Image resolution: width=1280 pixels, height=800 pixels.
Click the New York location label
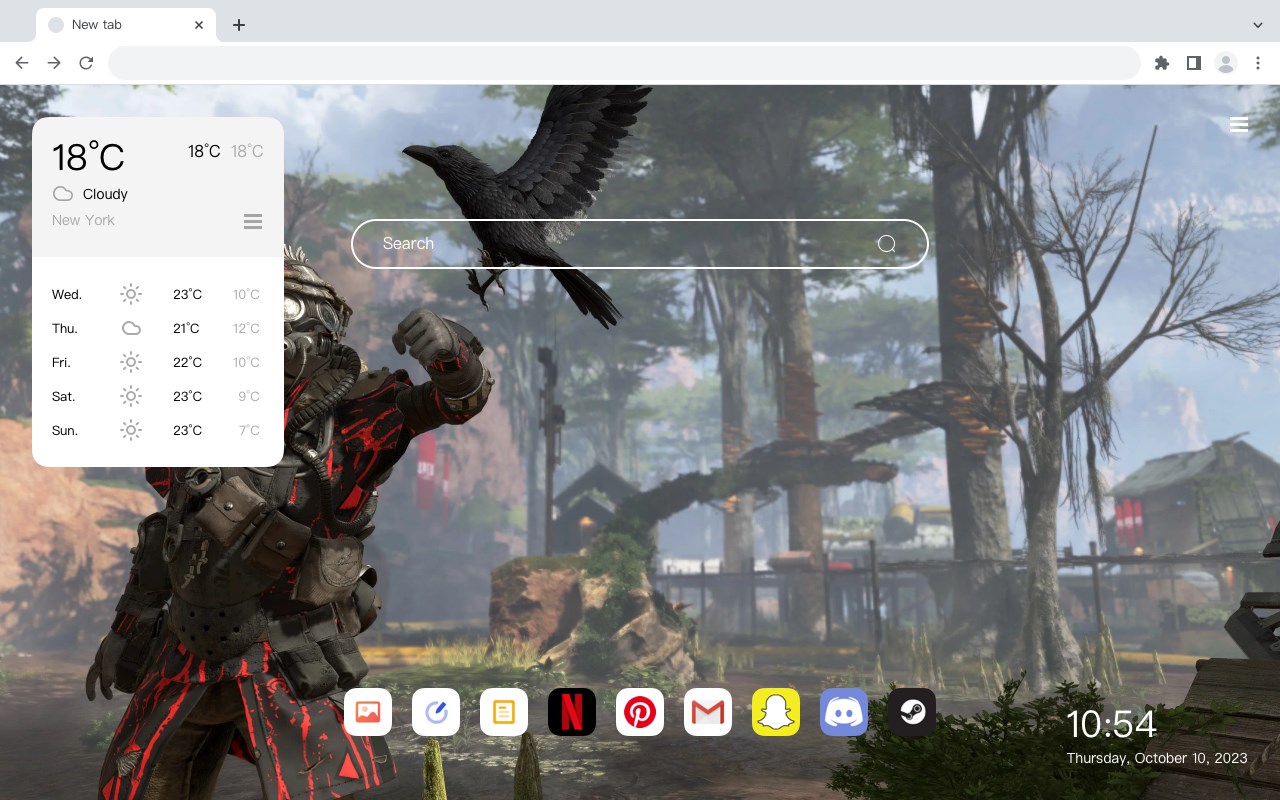(83, 220)
